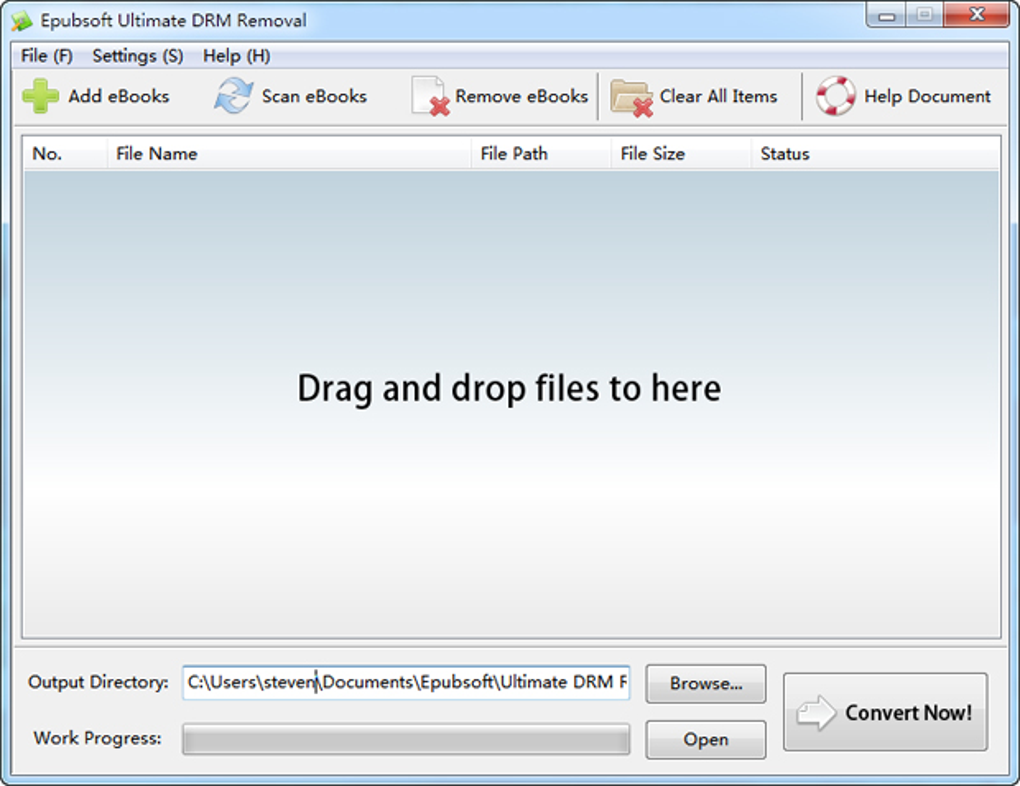The image size is (1020, 786).
Task: Click the Remove eBooks page icon
Action: (431, 97)
